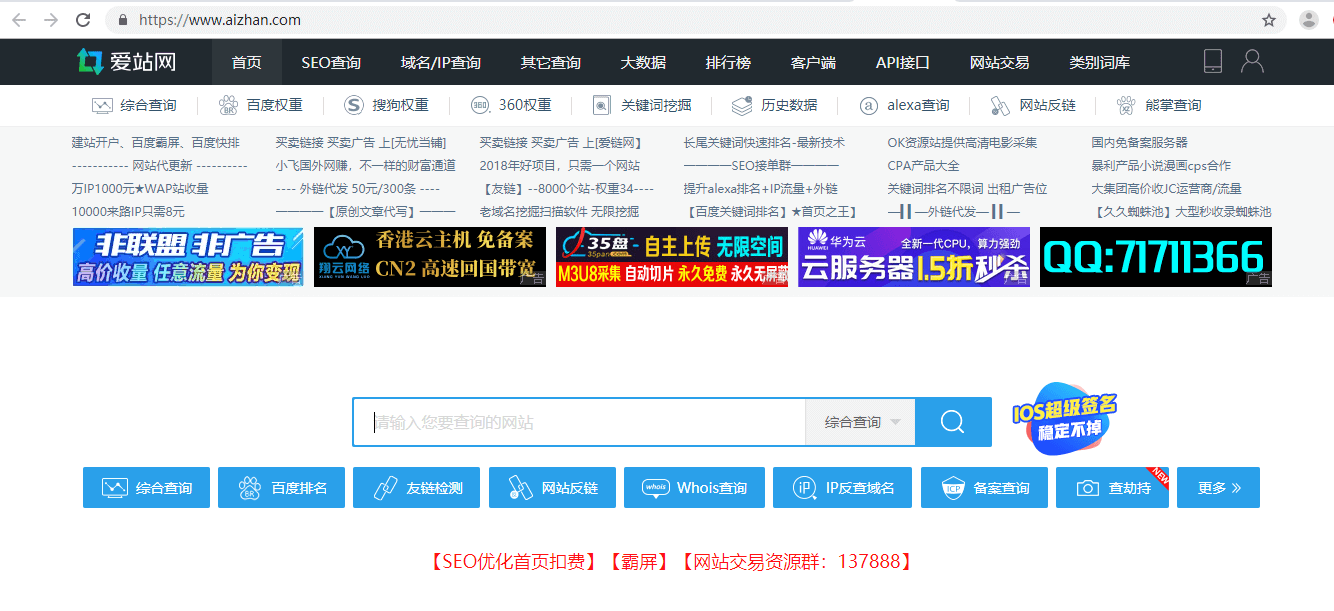Open the 暴利产品小说漫画cps合作 link
Image resolution: width=1334 pixels, height=611 pixels.
point(1161,166)
